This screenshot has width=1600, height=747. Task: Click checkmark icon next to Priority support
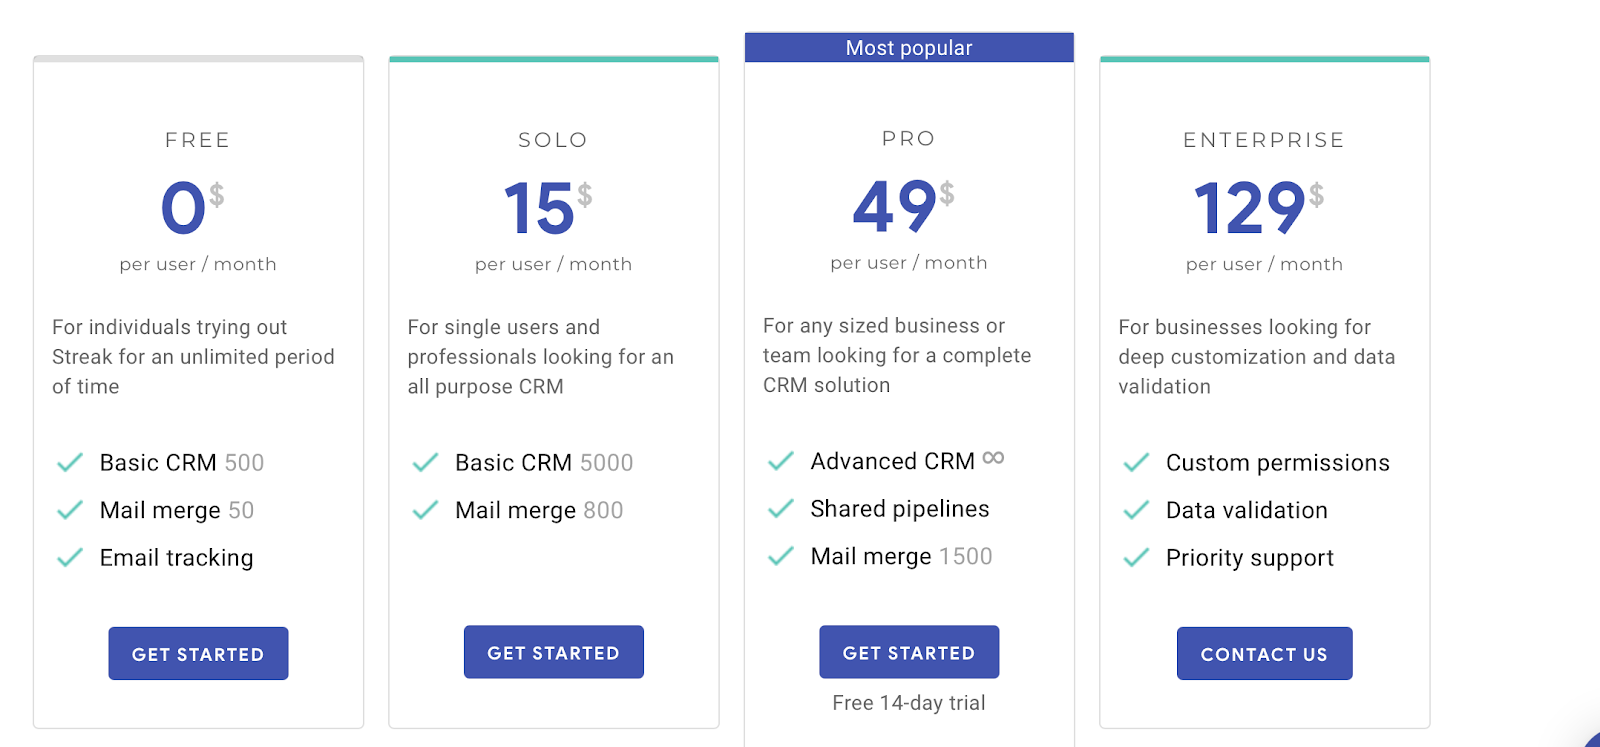click(x=1136, y=558)
